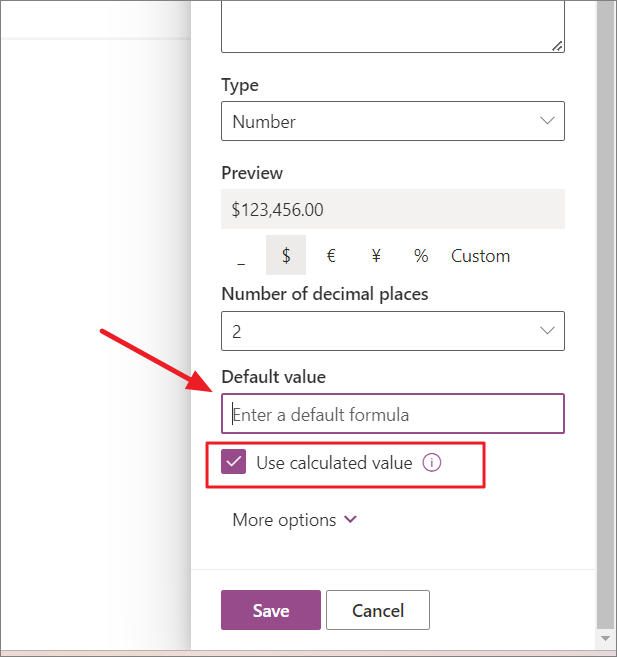617x657 pixels.
Task: Click the resize grip on the description box
Action: click(x=557, y=45)
